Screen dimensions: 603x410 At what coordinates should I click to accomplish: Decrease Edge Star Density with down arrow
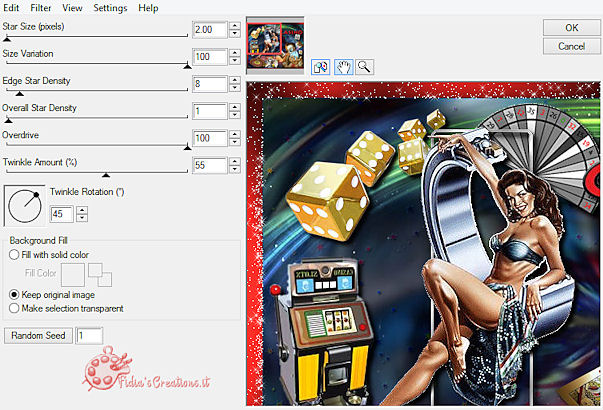[235, 88]
